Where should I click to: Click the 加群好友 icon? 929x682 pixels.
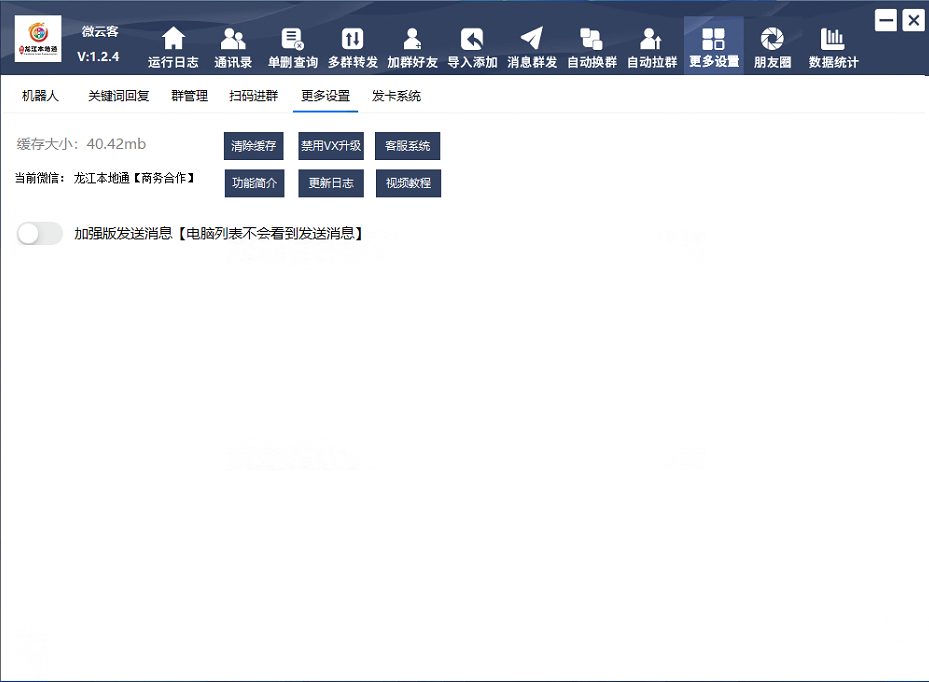[412, 40]
